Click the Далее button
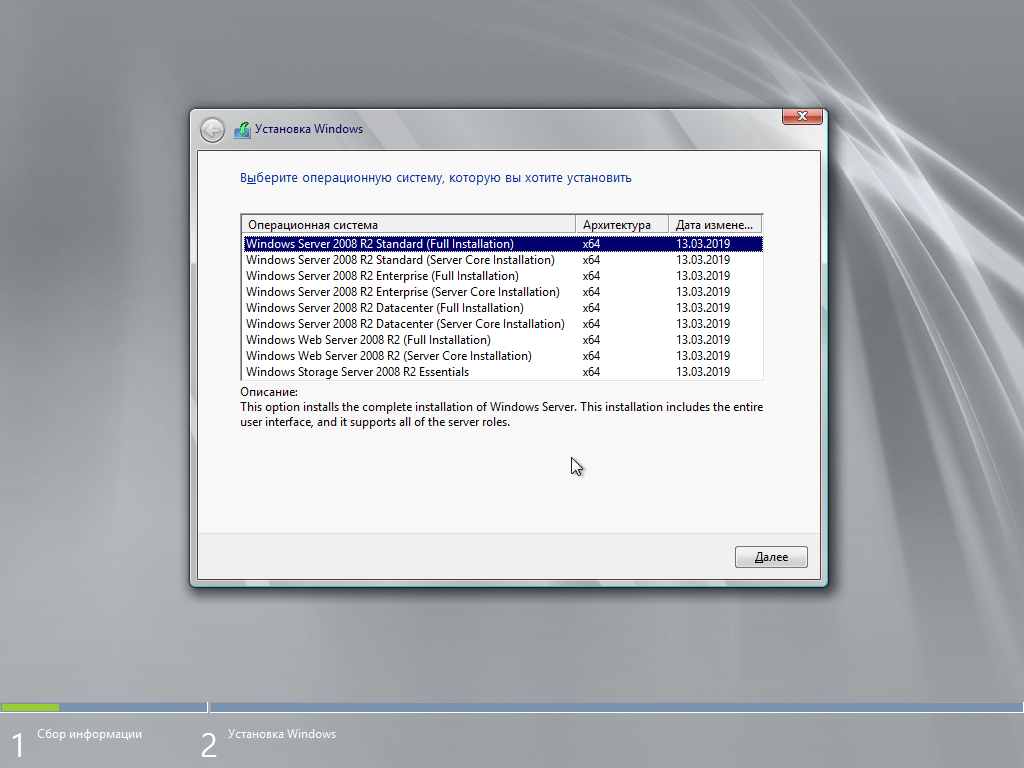The width and height of the screenshot is (1024, 768). [771, 557]
